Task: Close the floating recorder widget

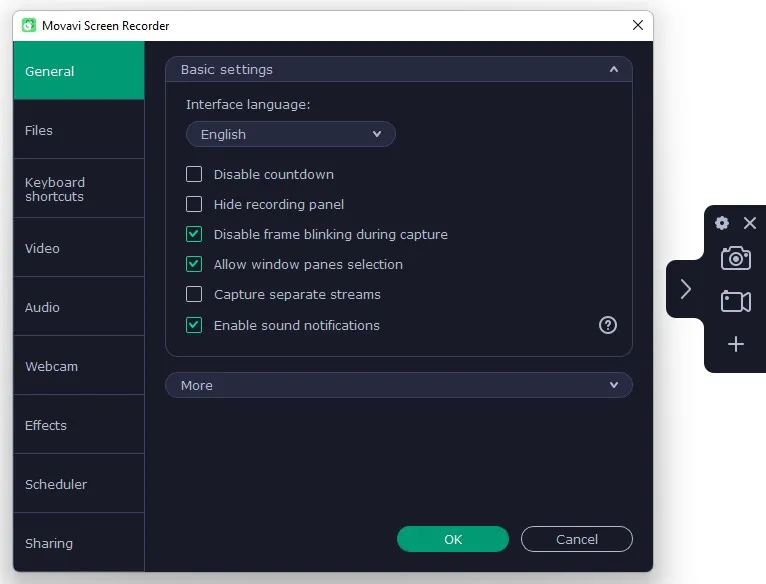Action: click(x=749, y=223)
